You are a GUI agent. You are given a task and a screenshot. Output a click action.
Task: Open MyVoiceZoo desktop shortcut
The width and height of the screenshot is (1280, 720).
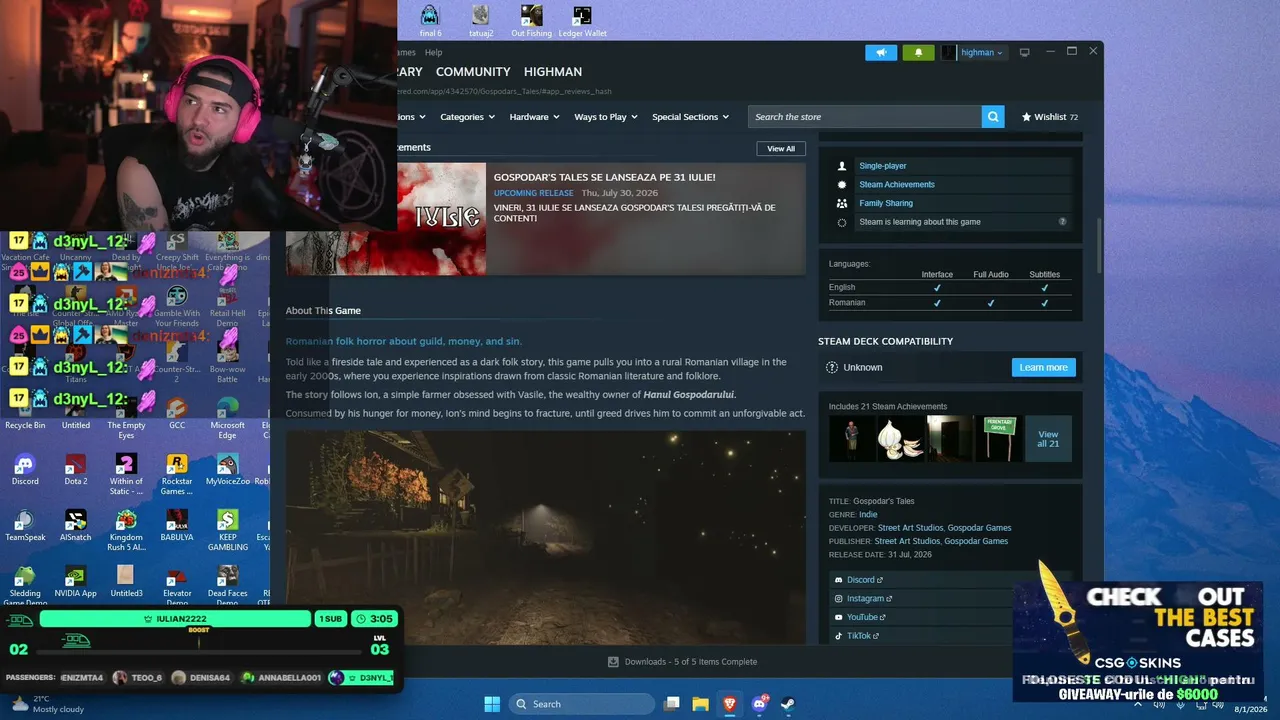[228, 469]
